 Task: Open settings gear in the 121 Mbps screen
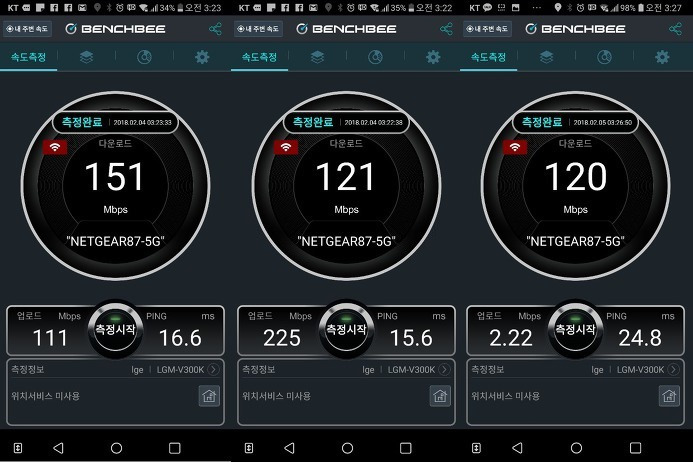[433, 57]
